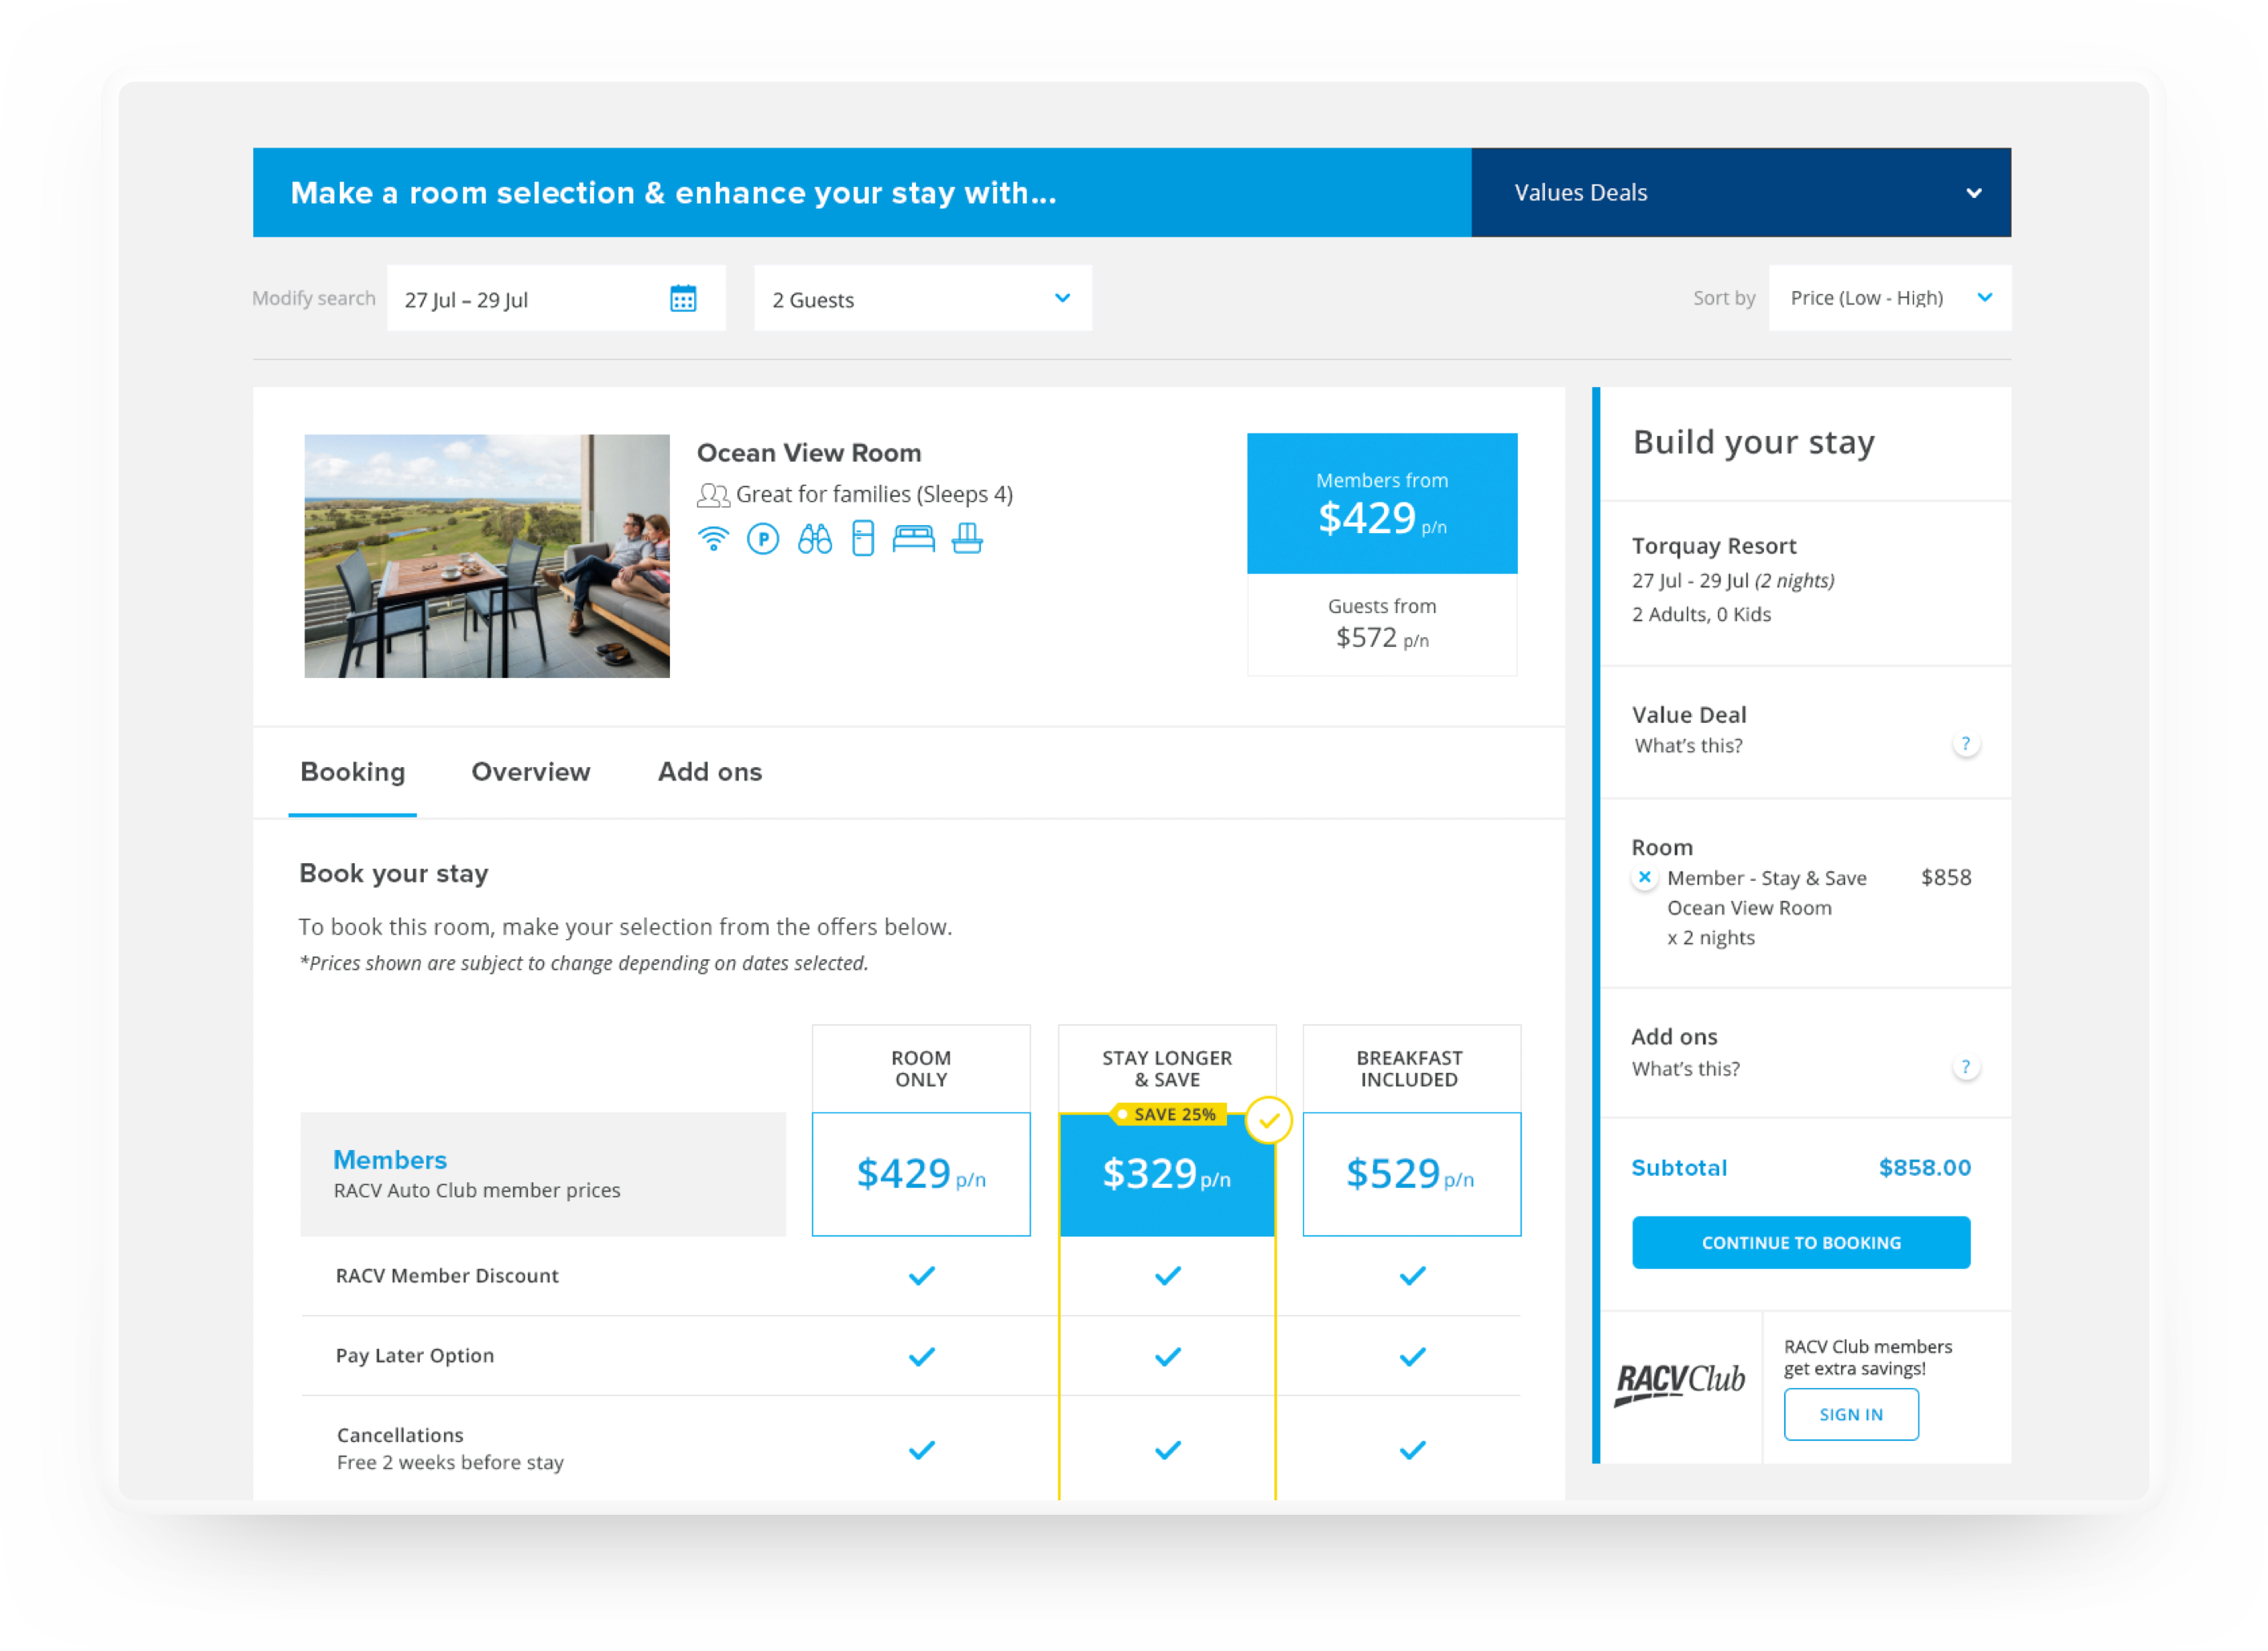
Task: Click the Sign In button
Action: click(x=1851, y=1414)
